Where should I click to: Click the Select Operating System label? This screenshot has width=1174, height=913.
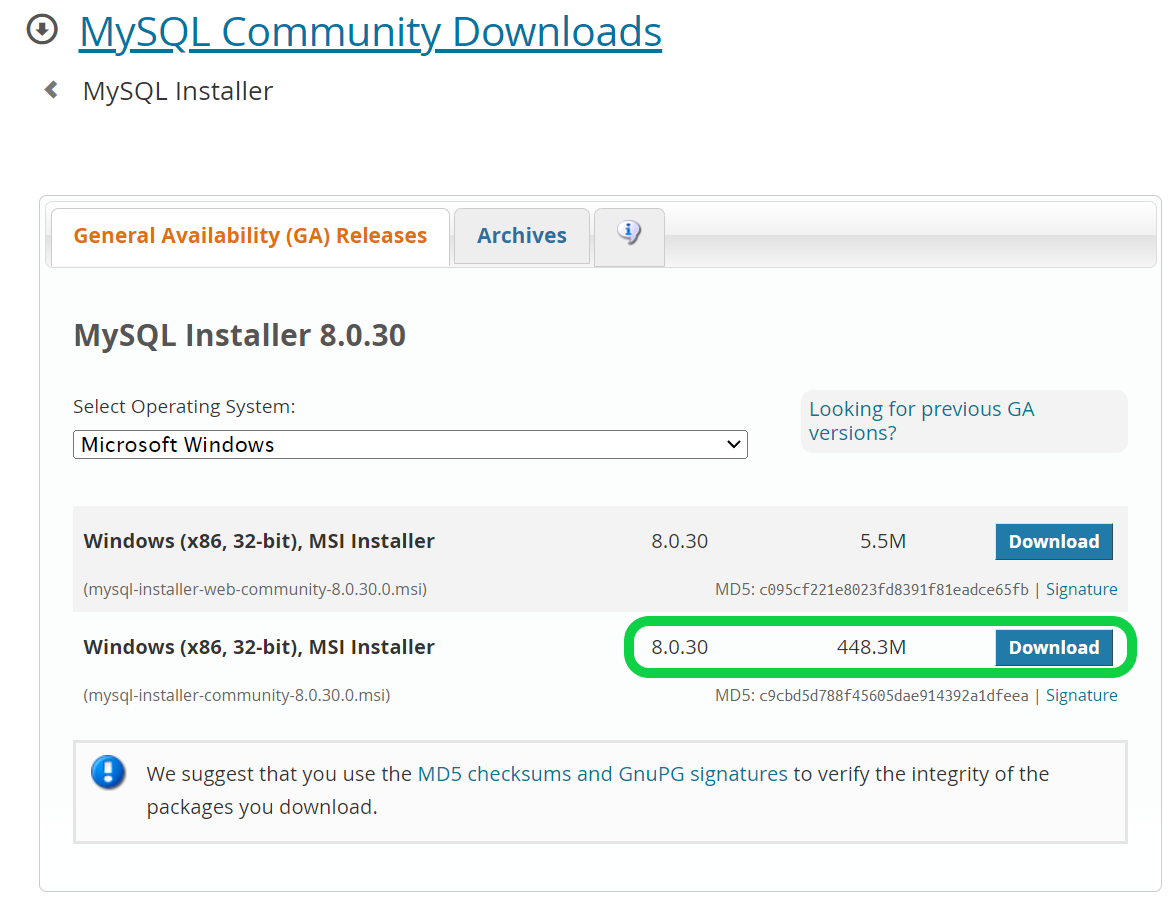tap(184, 407)
